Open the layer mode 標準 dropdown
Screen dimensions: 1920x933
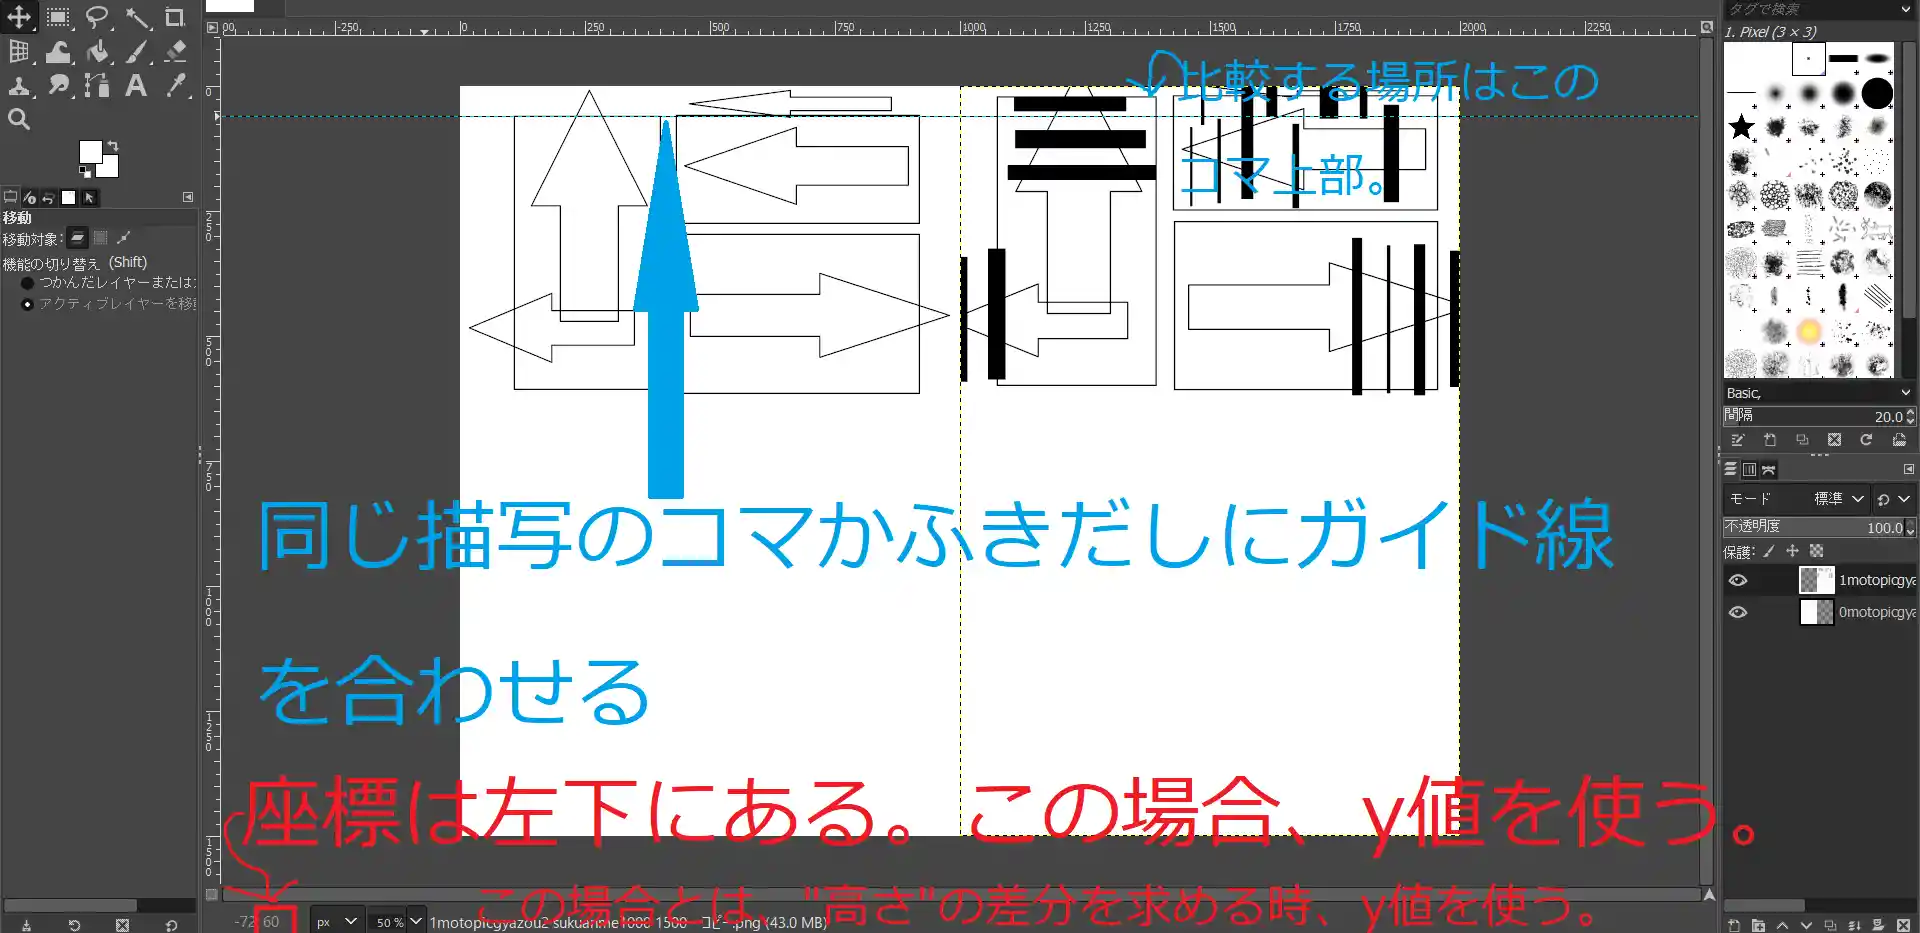1840,498
